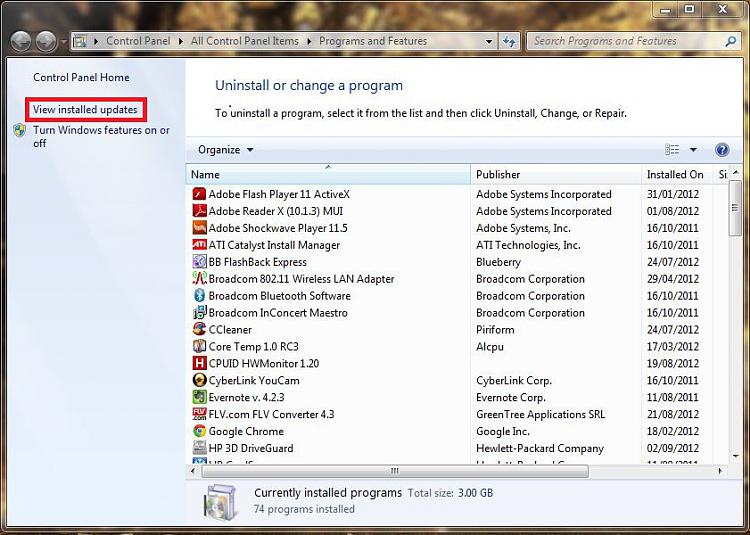This screenshot has height=535, width=750.
Task: Click the ATI Catalyst Install Manager icon
Action: click(x=199, y=245)
